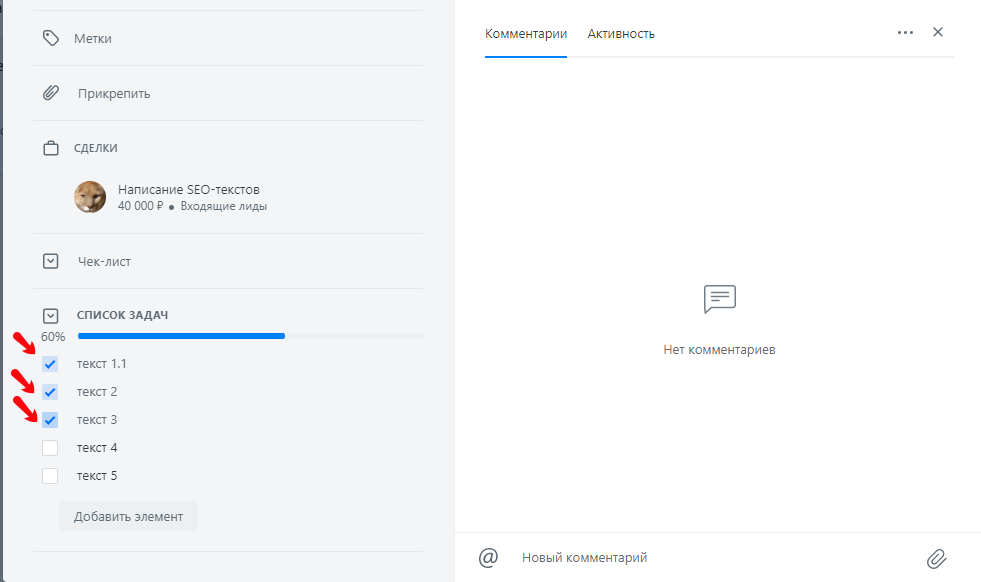The image size is (981, 582).
Task: Uncheck the текст 3 checkbox
Action: click(x=50, y=420)
